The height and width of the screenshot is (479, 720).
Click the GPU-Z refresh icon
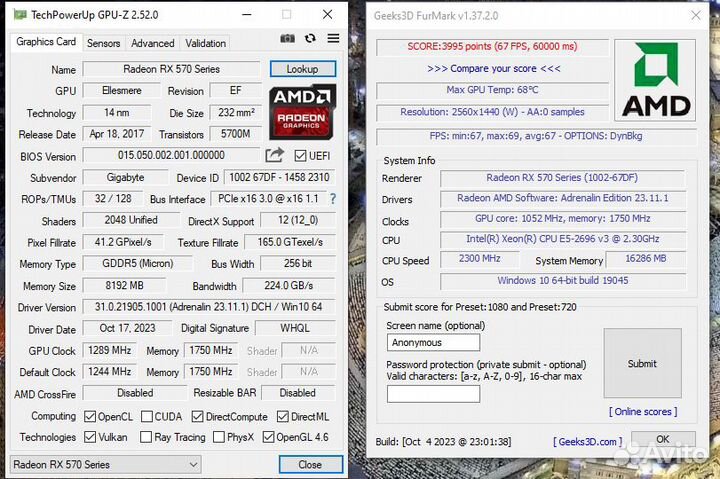(x=310, y=39)
